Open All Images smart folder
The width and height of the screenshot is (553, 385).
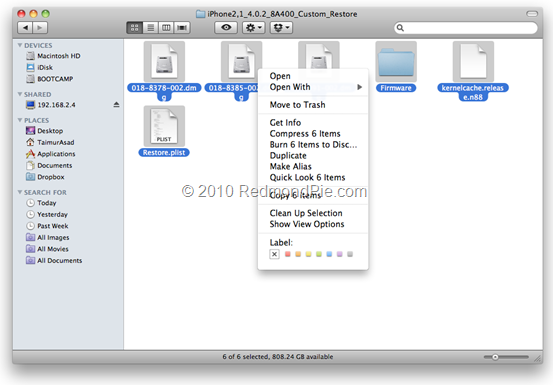coord(48,237)
